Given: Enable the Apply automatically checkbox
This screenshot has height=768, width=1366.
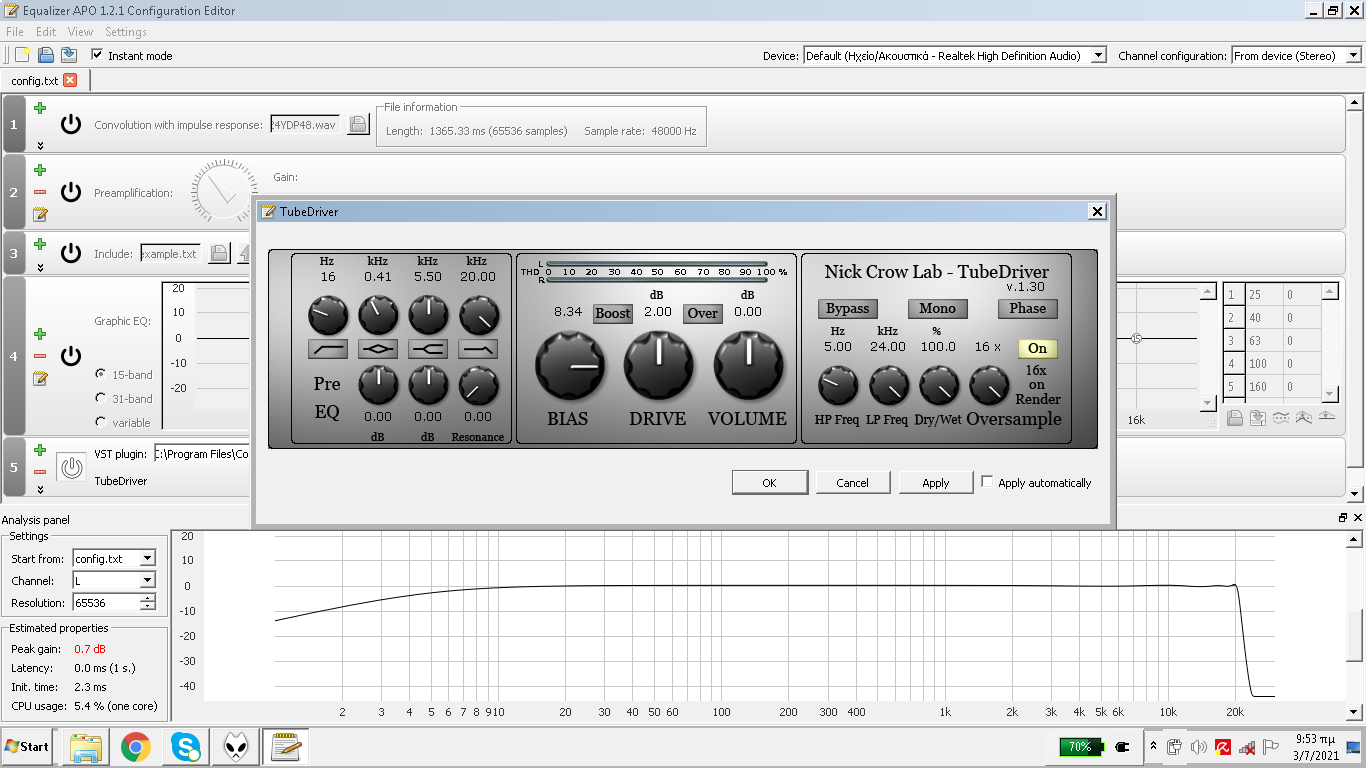Looking at the screenshot, I should (988, 482).
